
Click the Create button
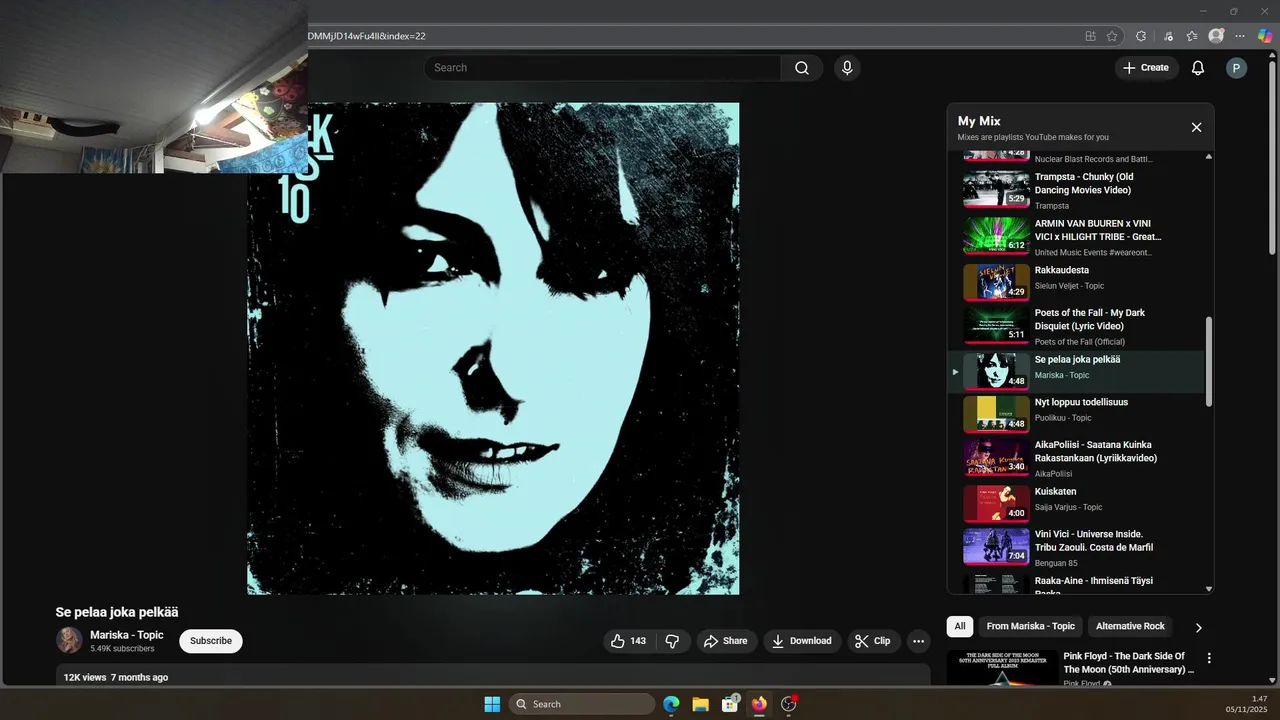click(x=1146, y=68)
